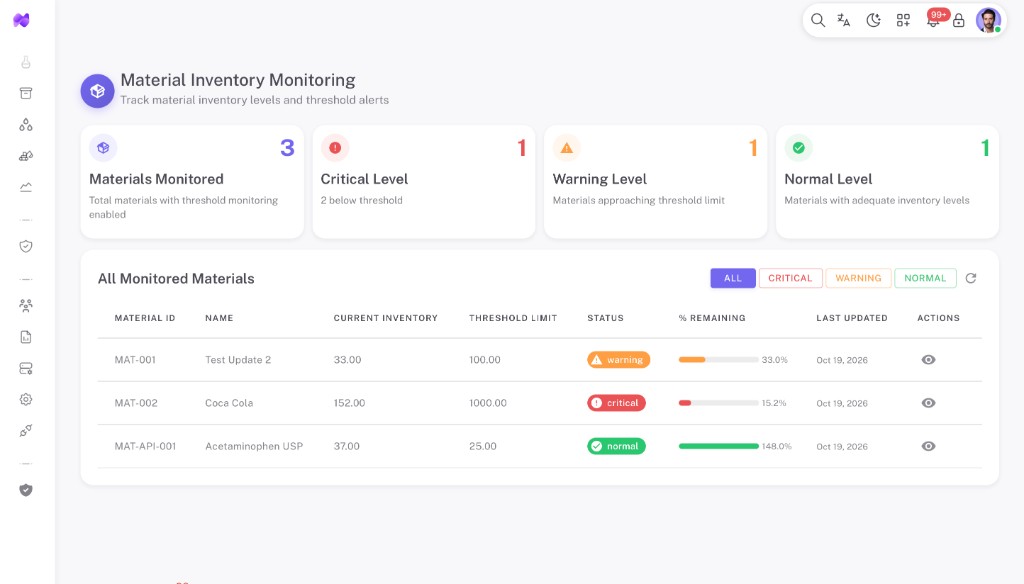Click the normal status badge for Acetaminophen USP
Screen dimensions: 1024x584
pyautogui.click(x=616, y=446)
